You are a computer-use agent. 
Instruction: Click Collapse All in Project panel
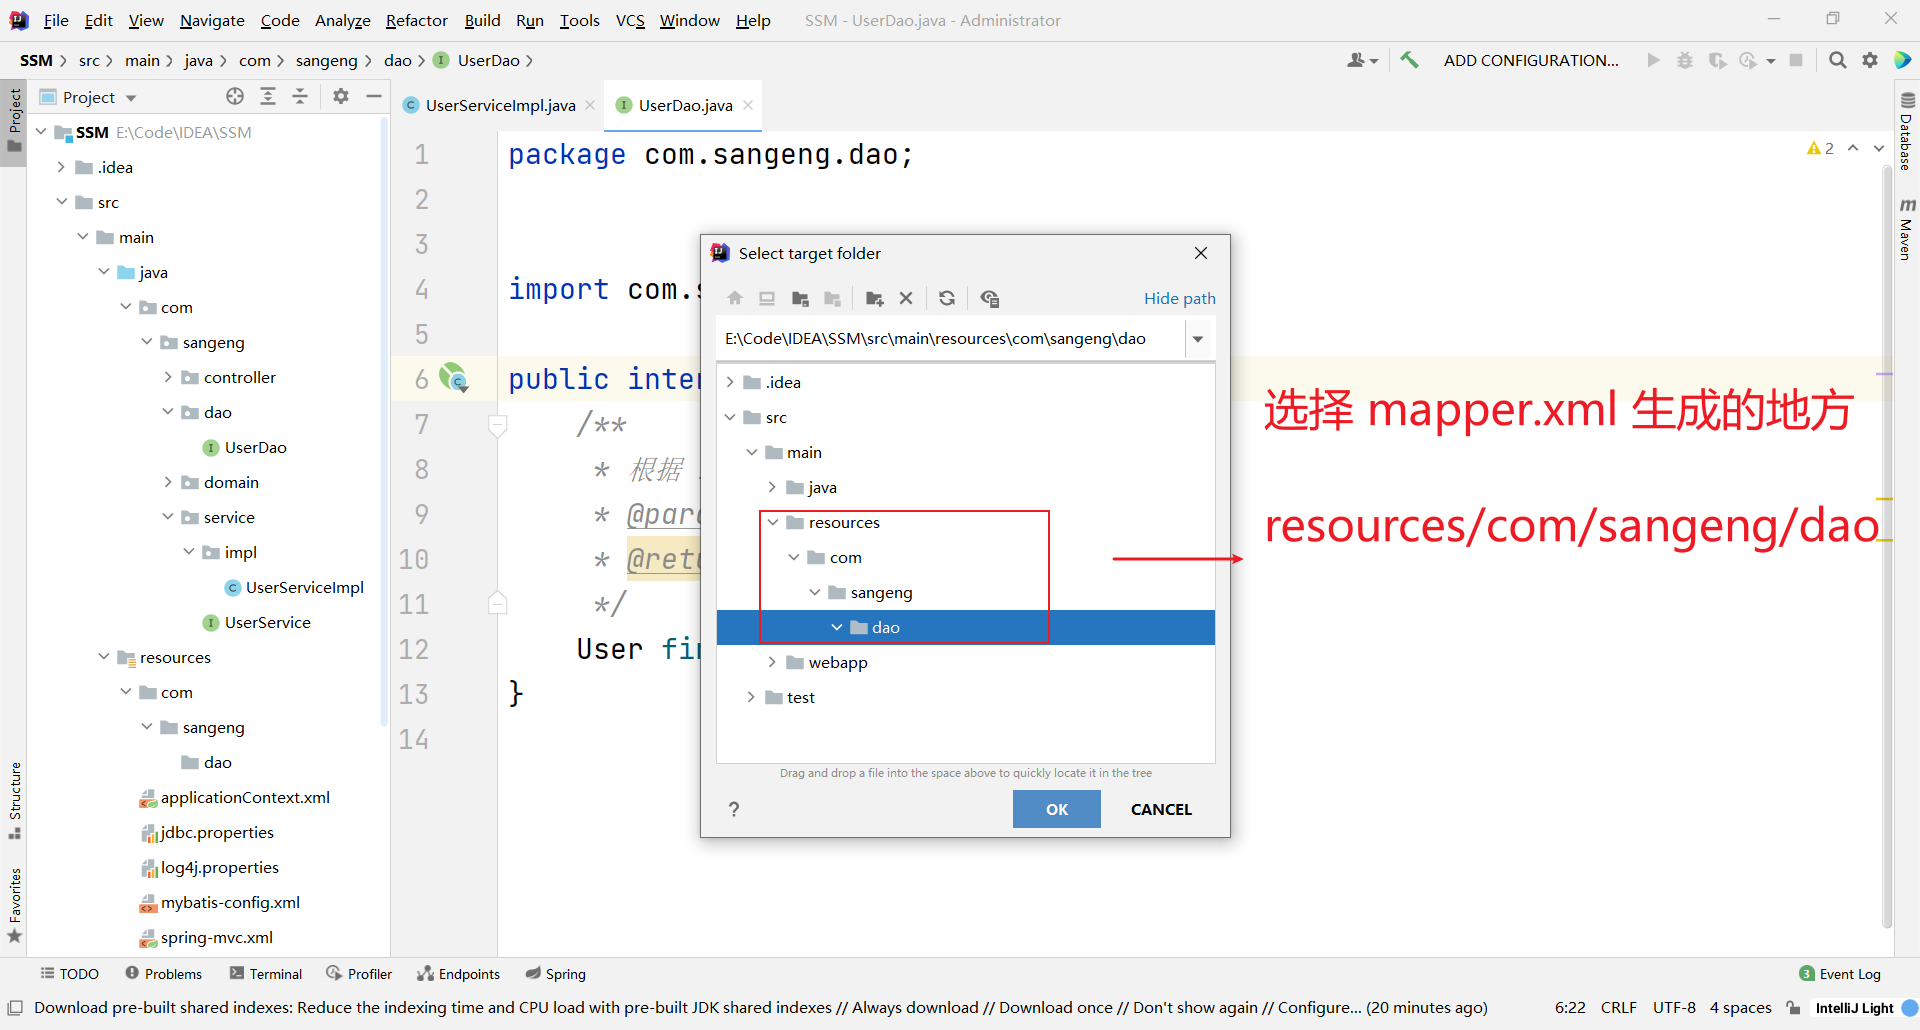click(x=300, y=96)
